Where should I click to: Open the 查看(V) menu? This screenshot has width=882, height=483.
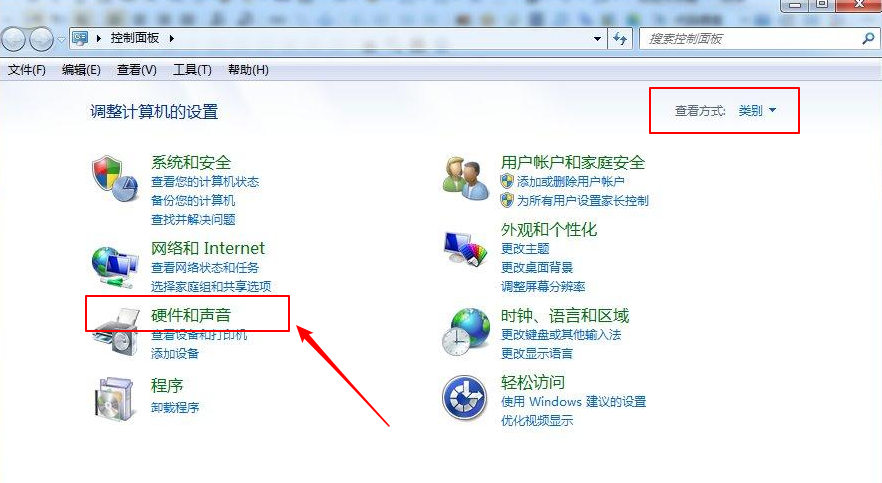pyautogui.click(x=137, y=70)
